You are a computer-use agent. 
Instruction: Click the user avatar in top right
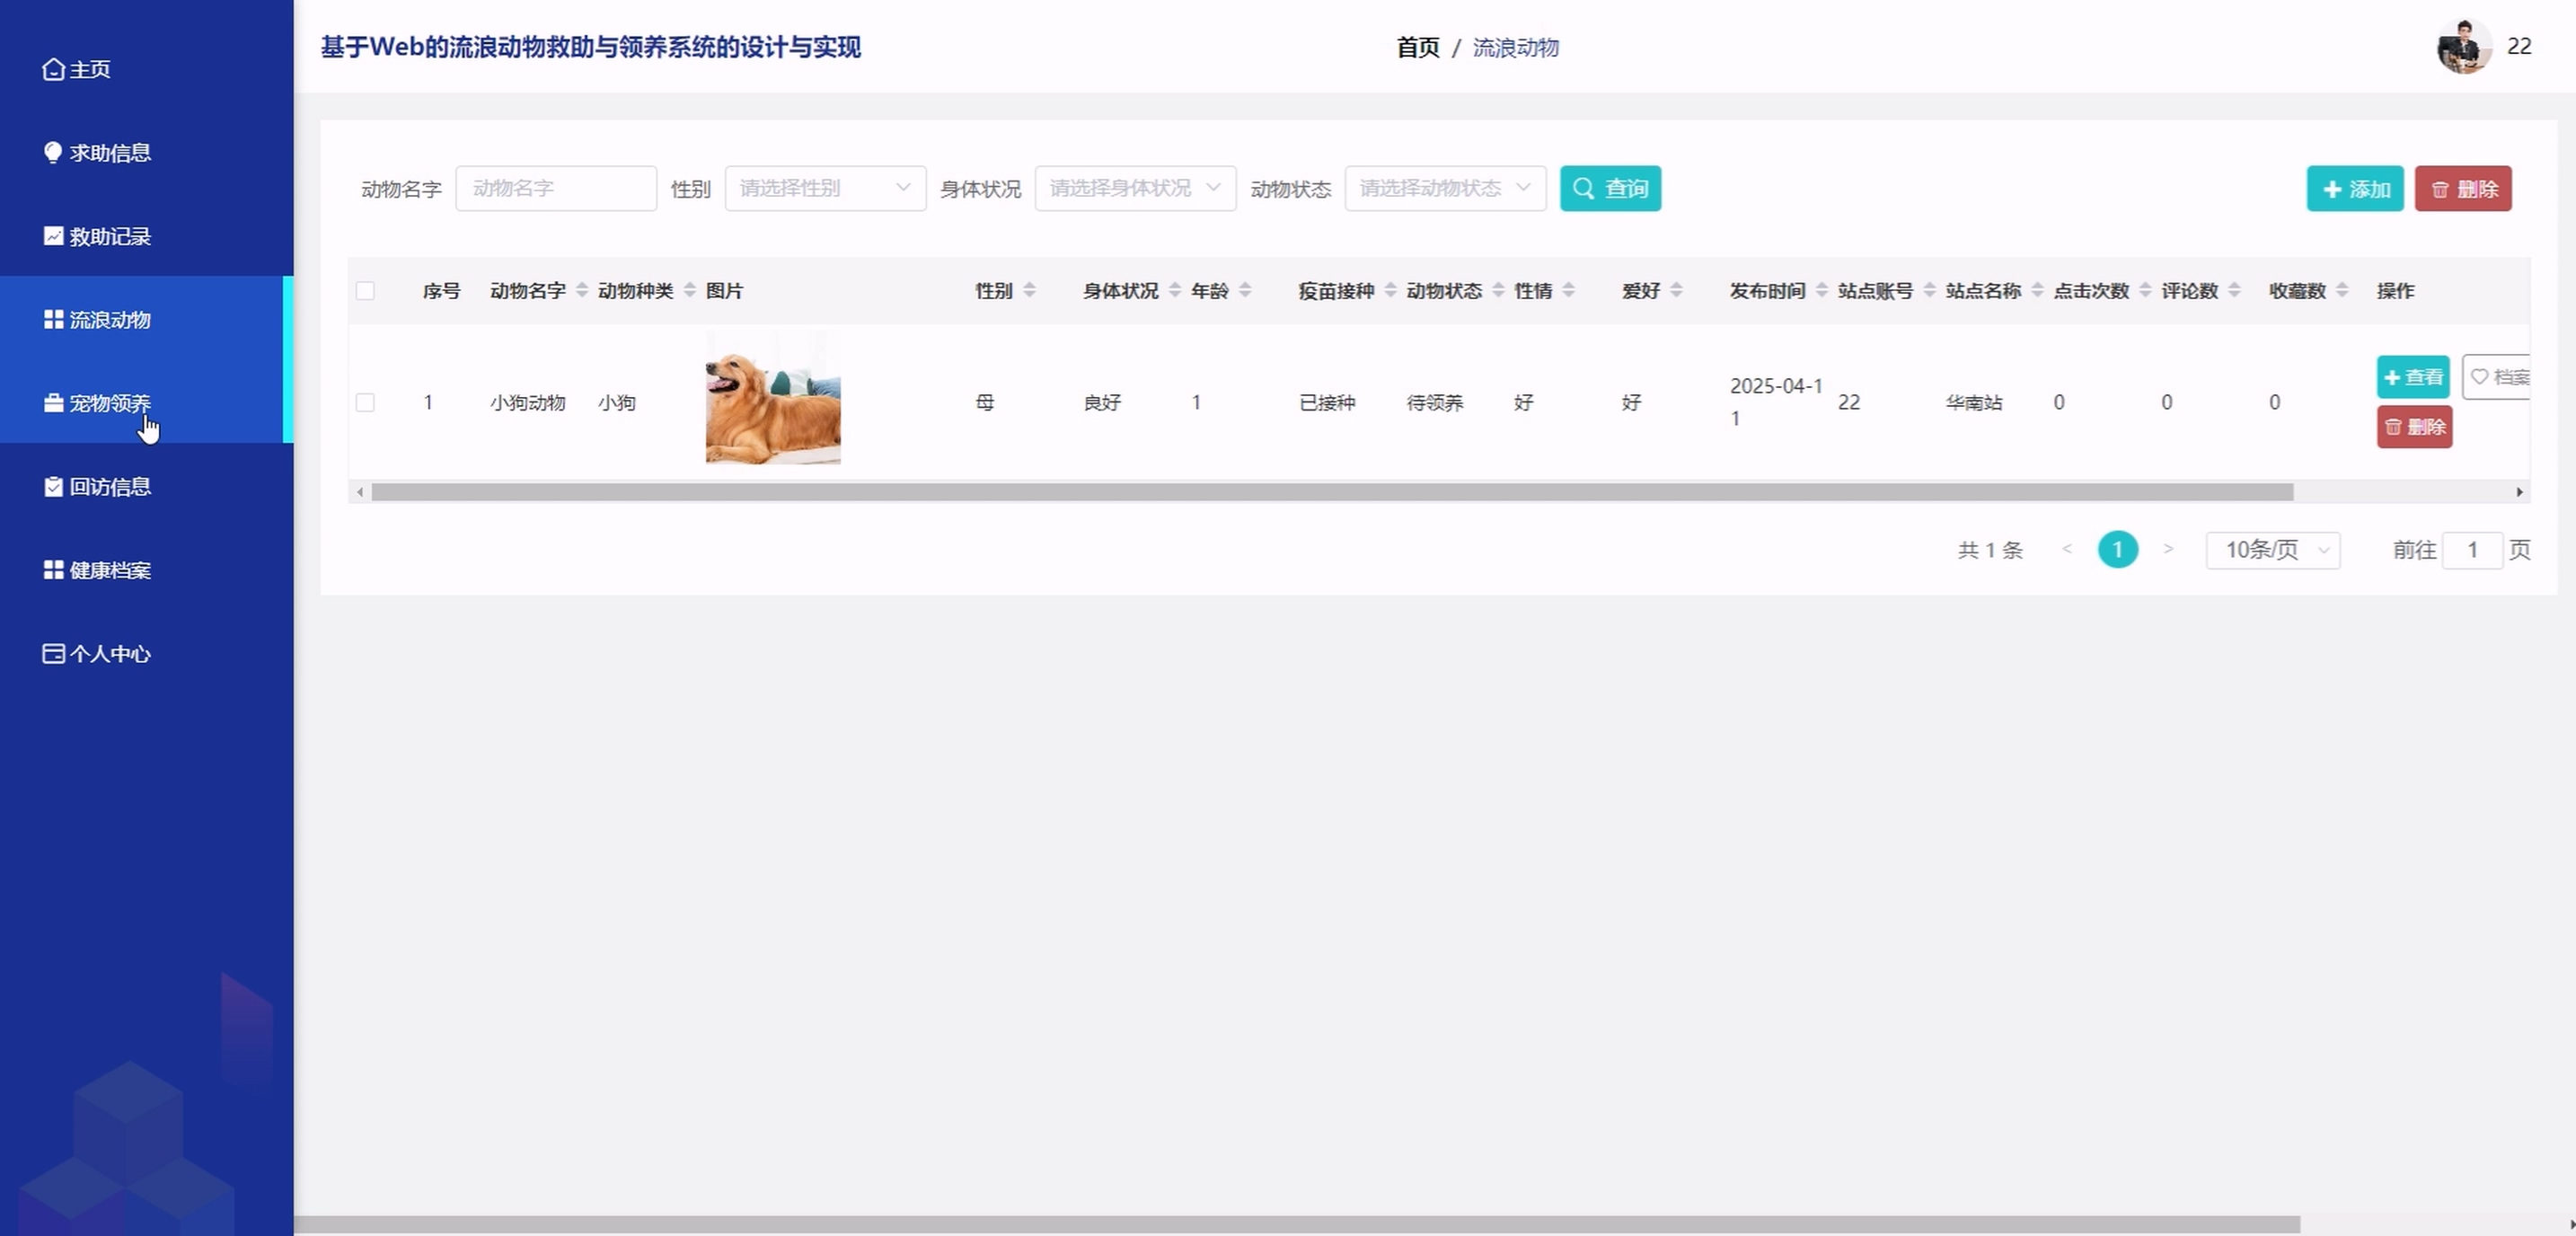click(x=2463, y=47)
